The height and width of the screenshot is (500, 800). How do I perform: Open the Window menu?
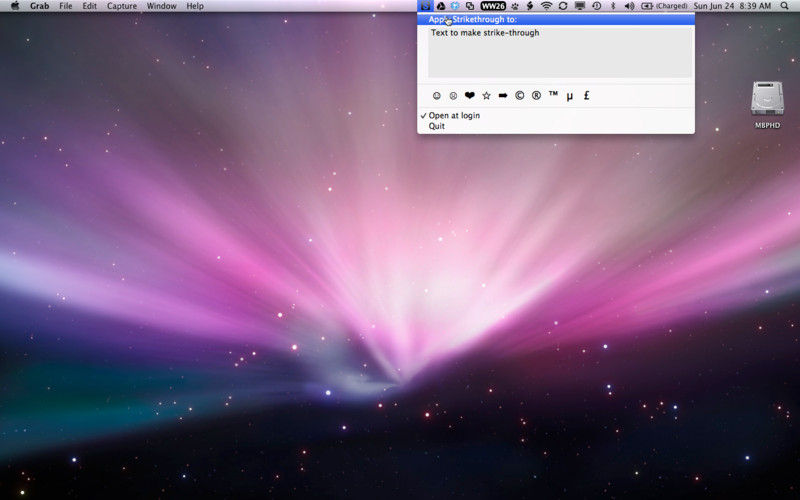[x=161, y=6]
